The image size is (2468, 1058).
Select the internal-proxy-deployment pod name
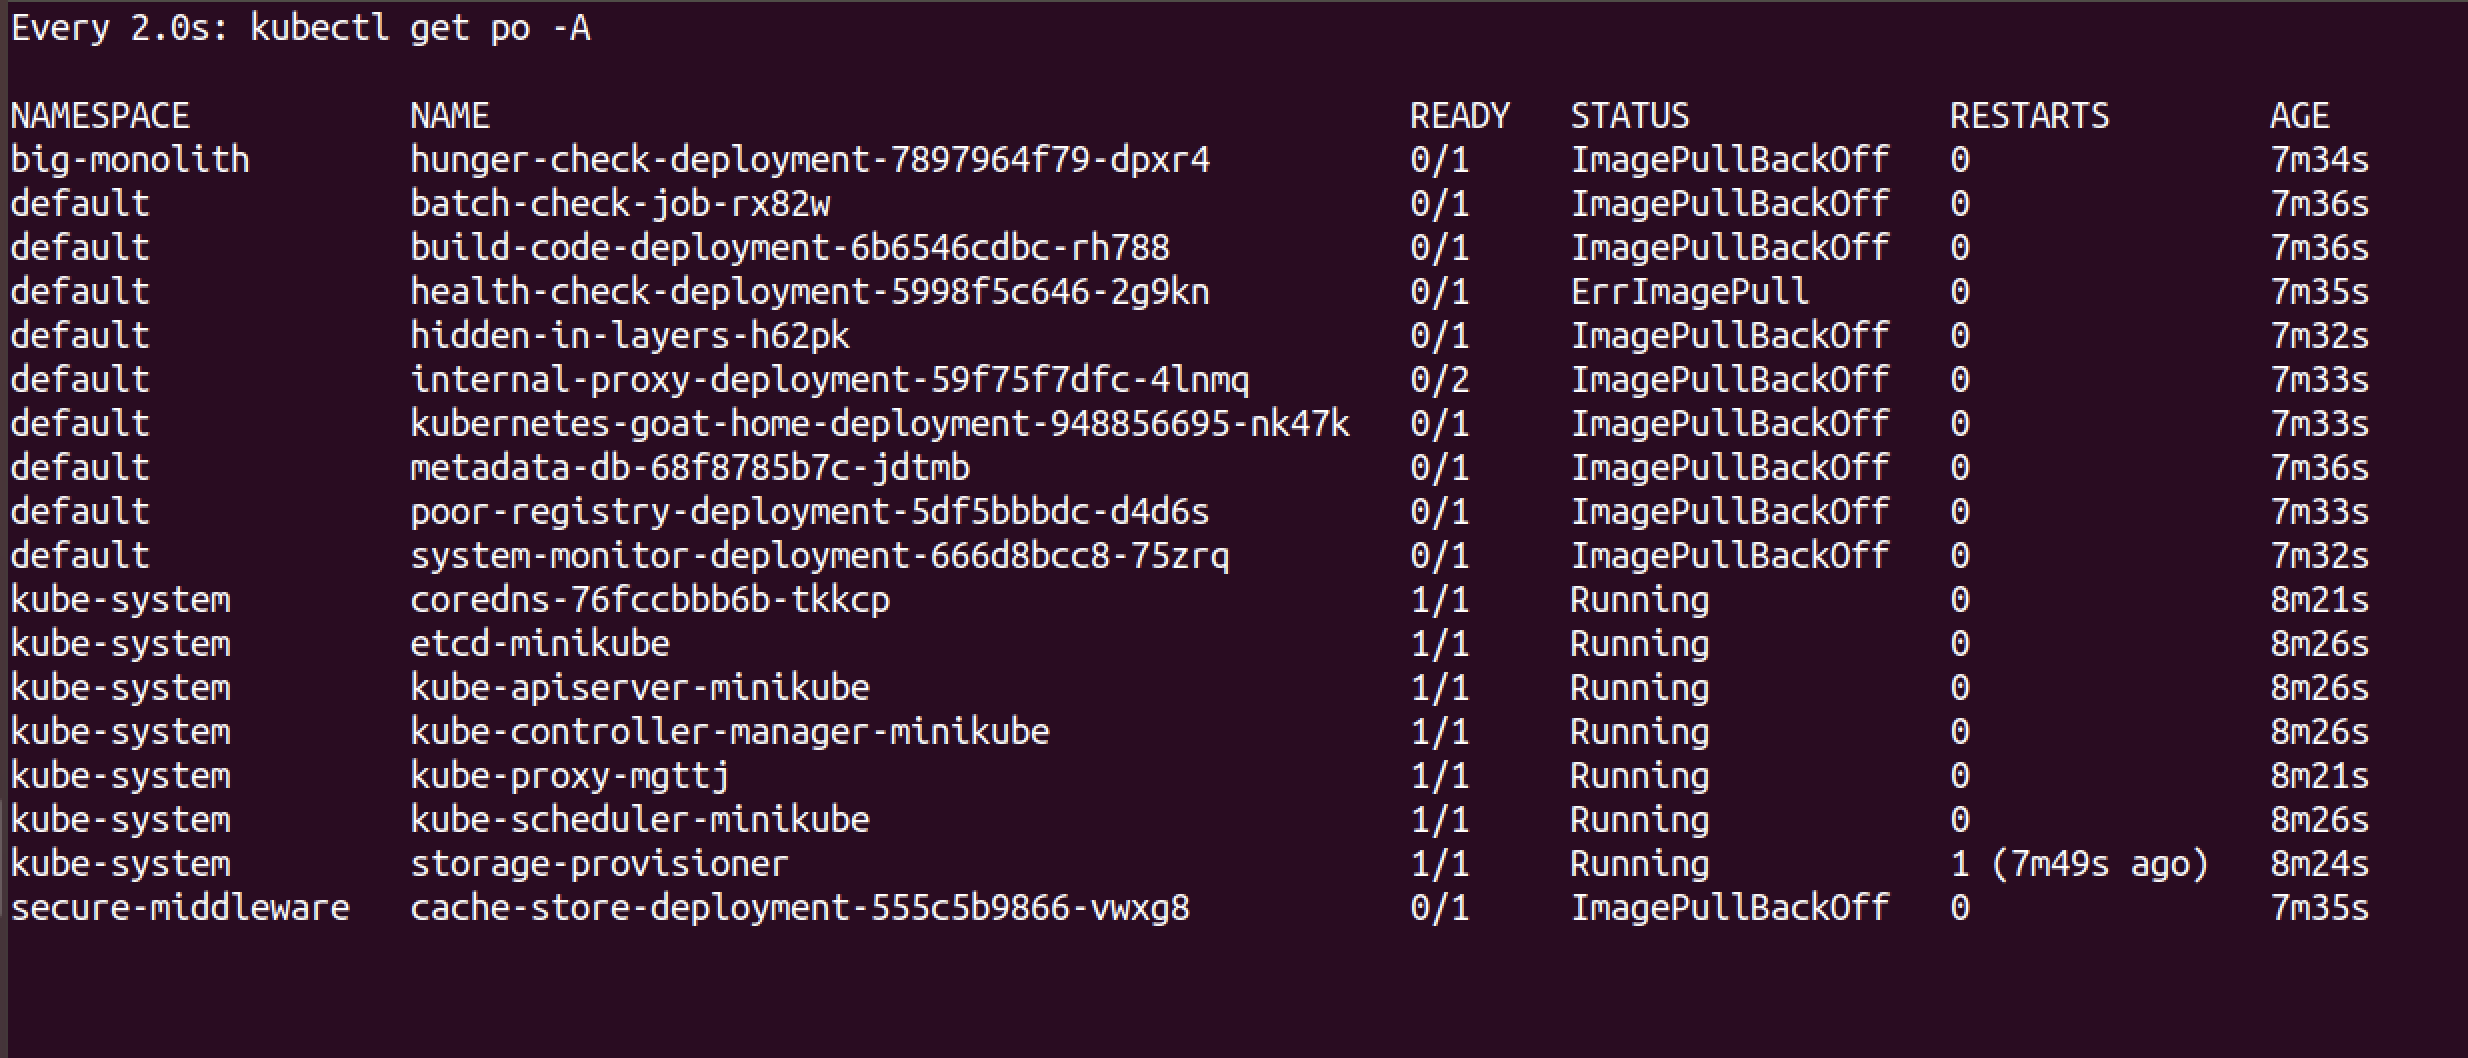tap(830, 380)
